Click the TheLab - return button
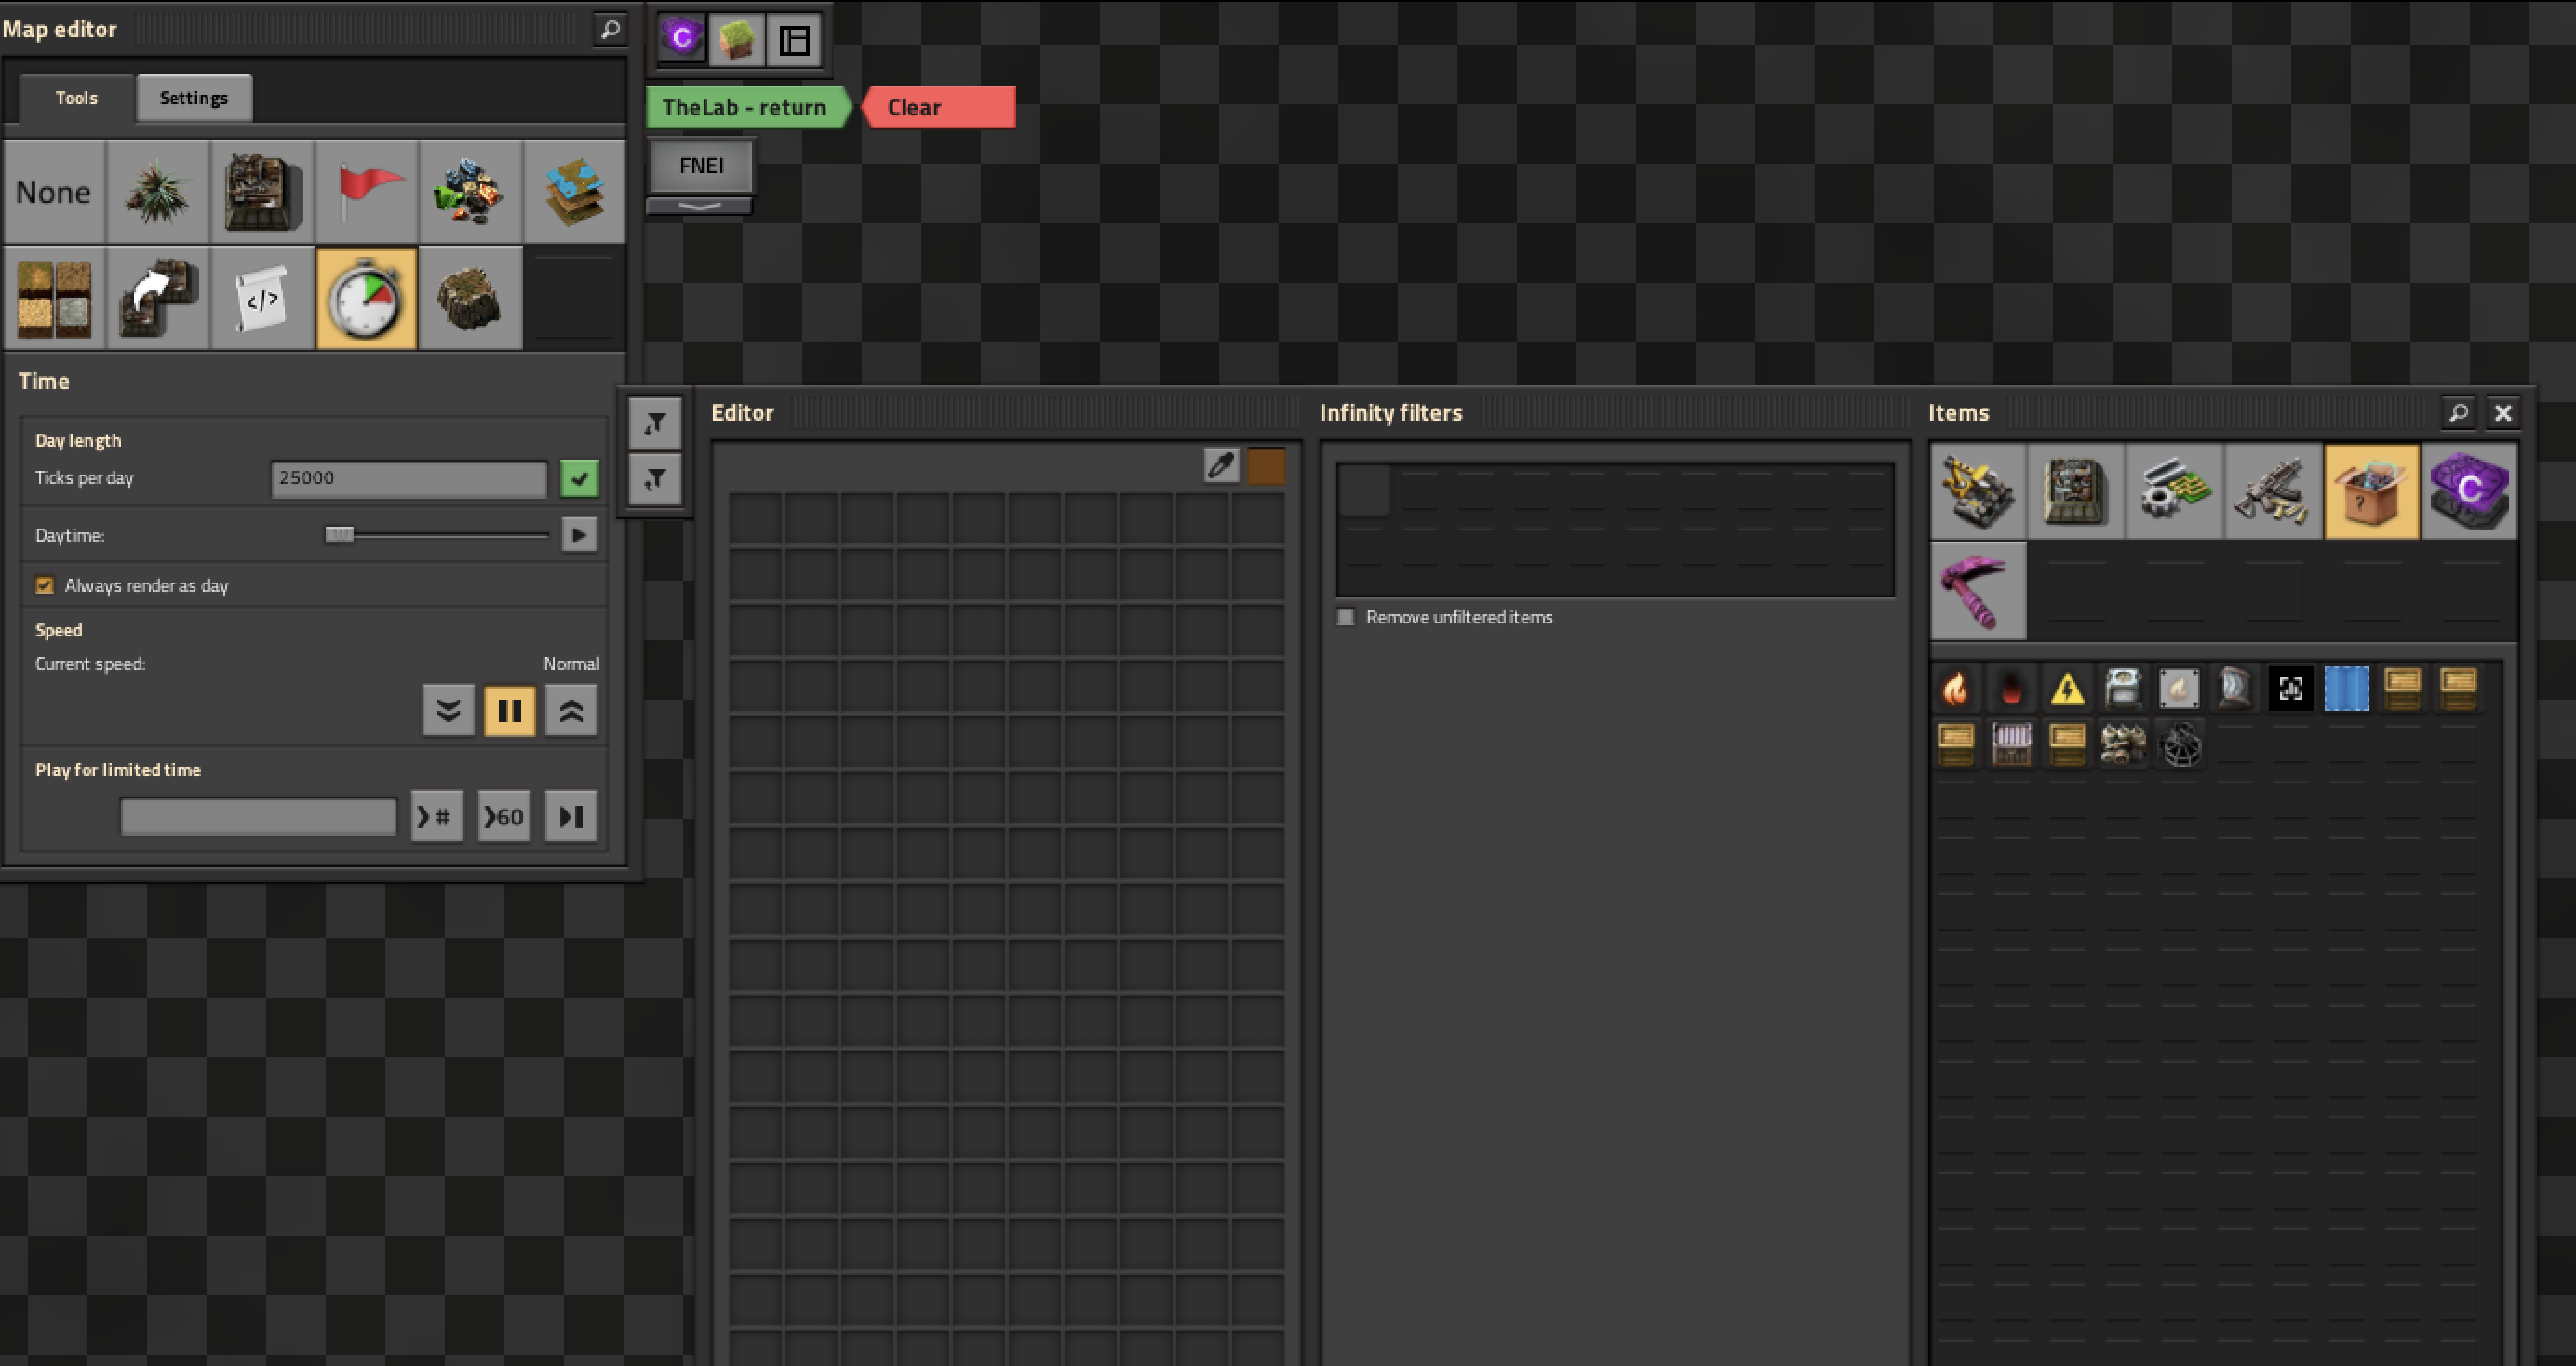Viewport: 2576px width, 1366px height. (x=746, y=107)
